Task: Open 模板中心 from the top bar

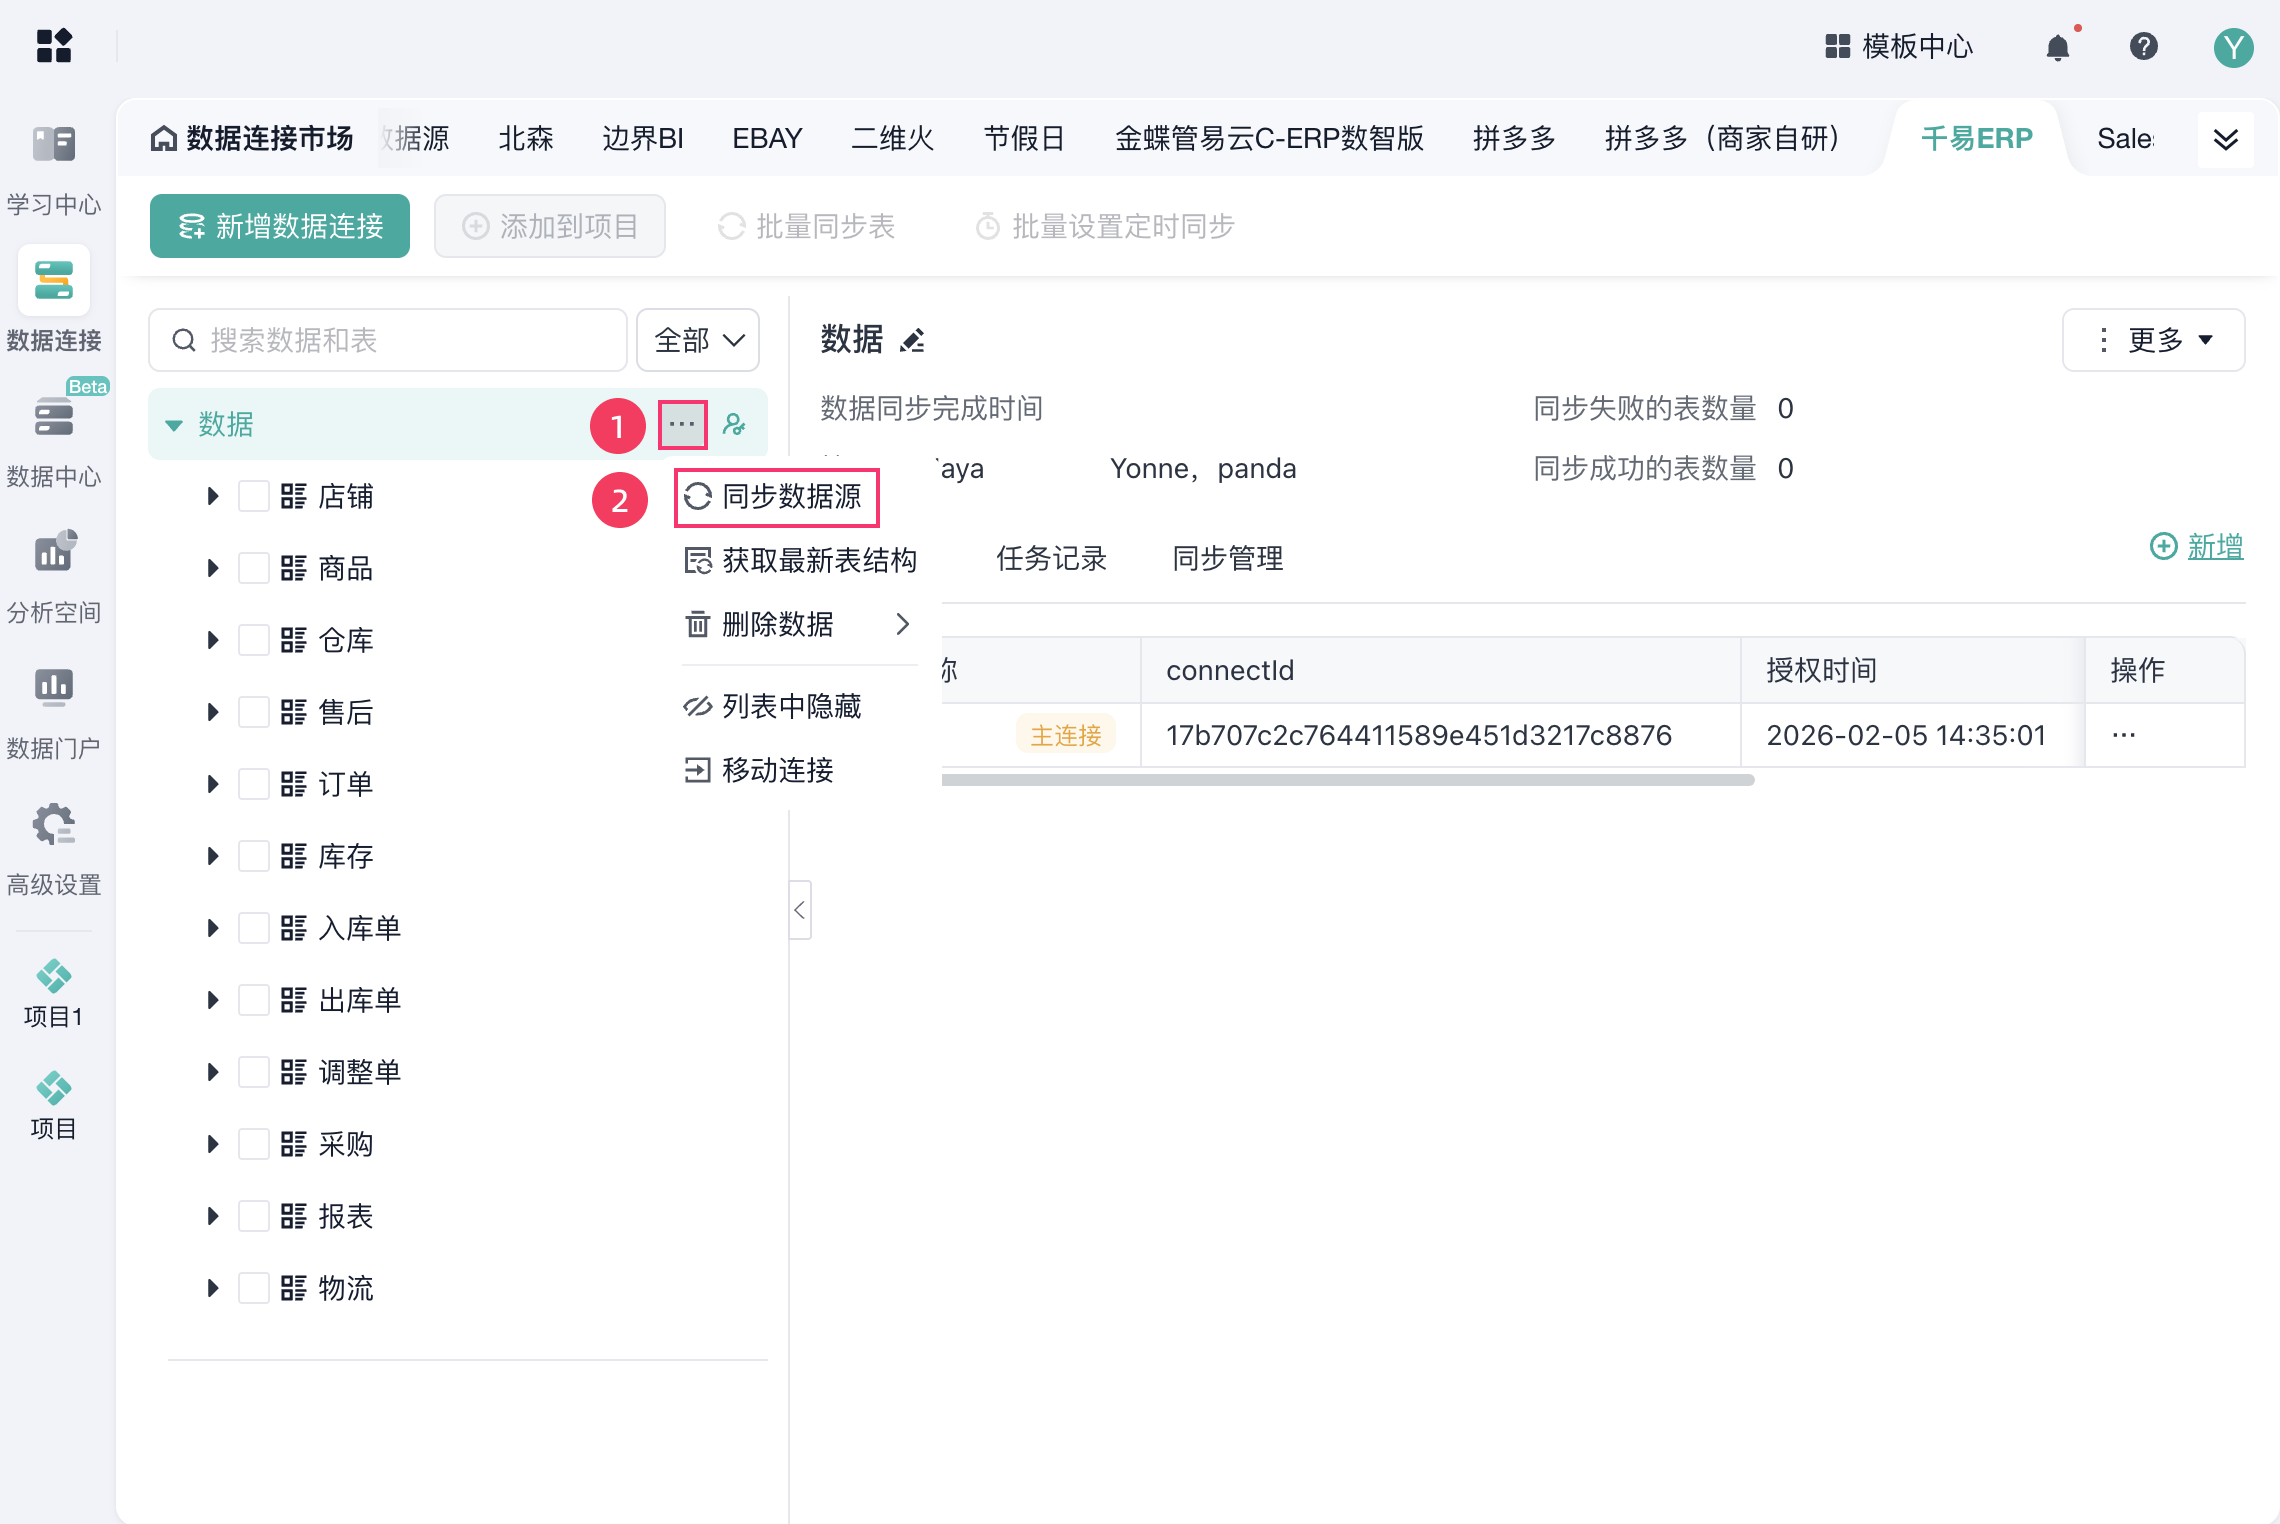Action: tap(1898, 47)
